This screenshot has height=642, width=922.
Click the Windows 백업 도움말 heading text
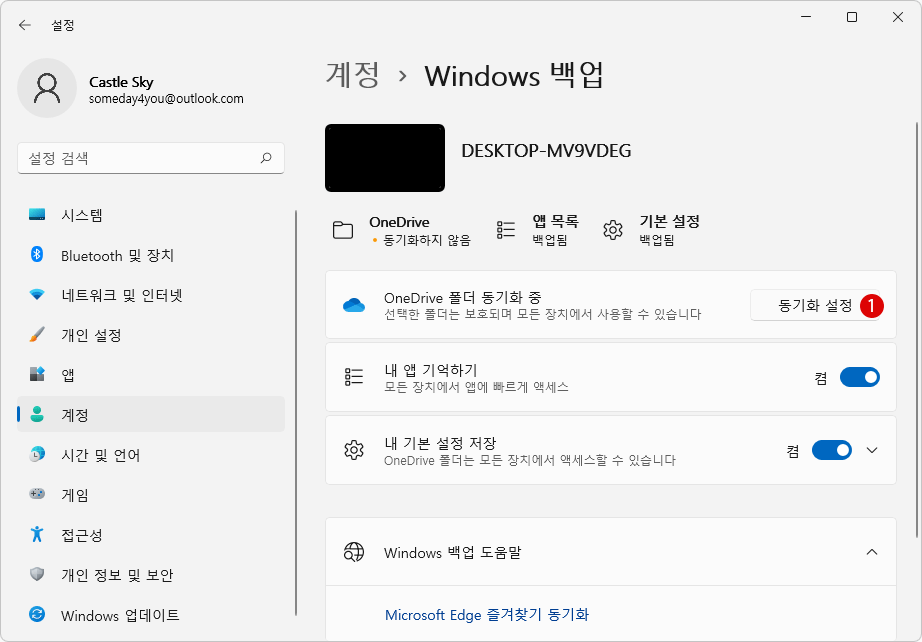point(452,553)
